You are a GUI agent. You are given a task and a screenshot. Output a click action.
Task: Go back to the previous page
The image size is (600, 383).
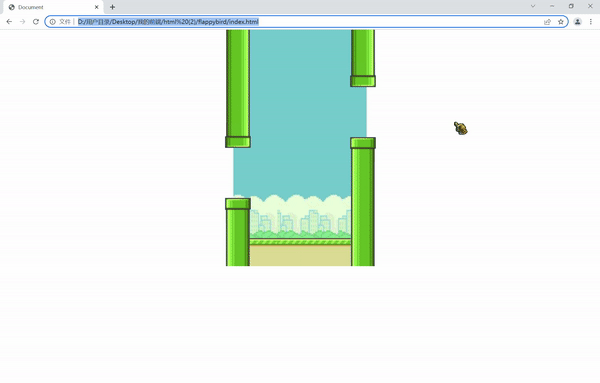[x=9, y=22]
